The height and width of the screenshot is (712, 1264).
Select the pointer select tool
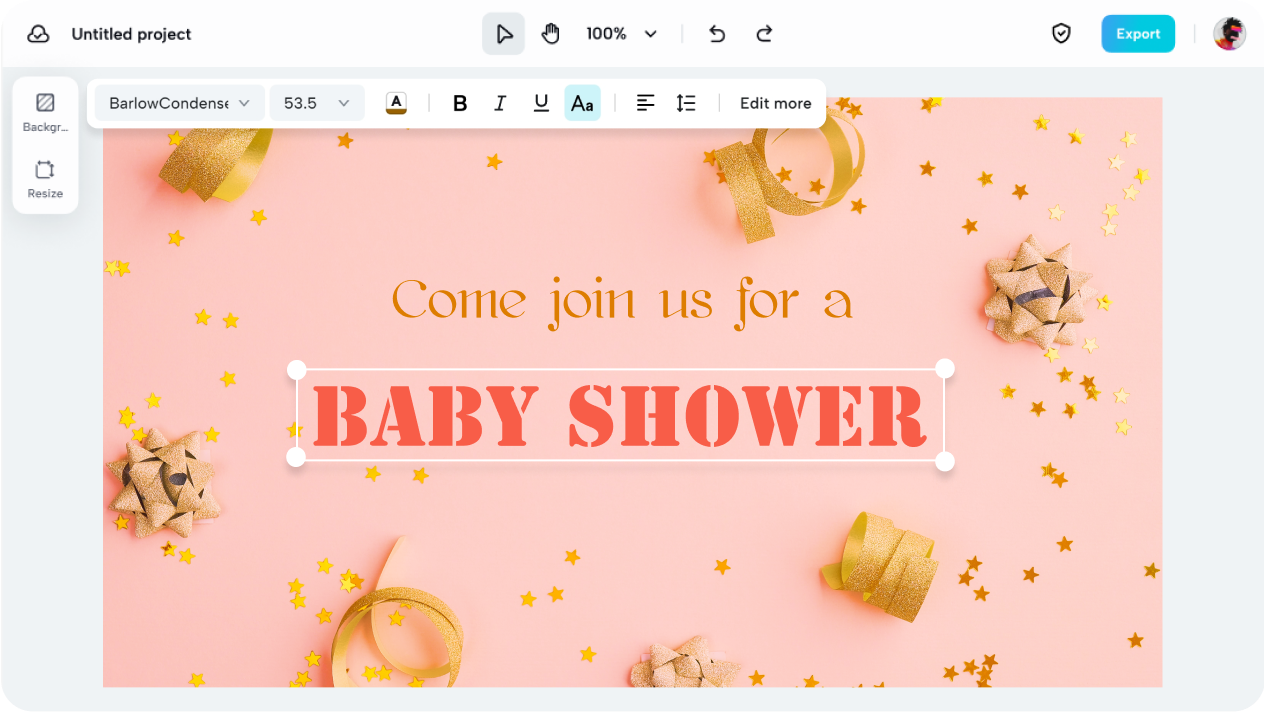coord(503,34)
